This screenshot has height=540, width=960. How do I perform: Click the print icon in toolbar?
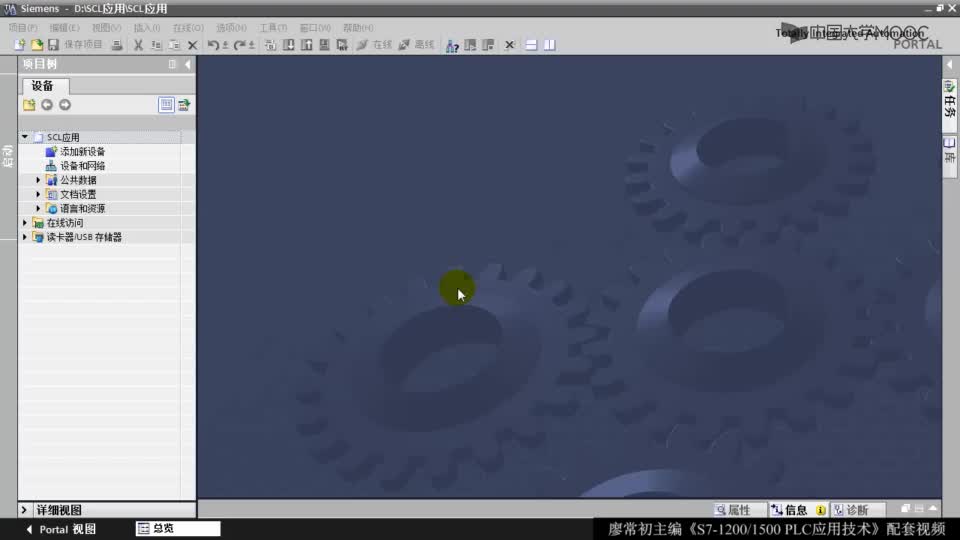[x=117, y=45]
